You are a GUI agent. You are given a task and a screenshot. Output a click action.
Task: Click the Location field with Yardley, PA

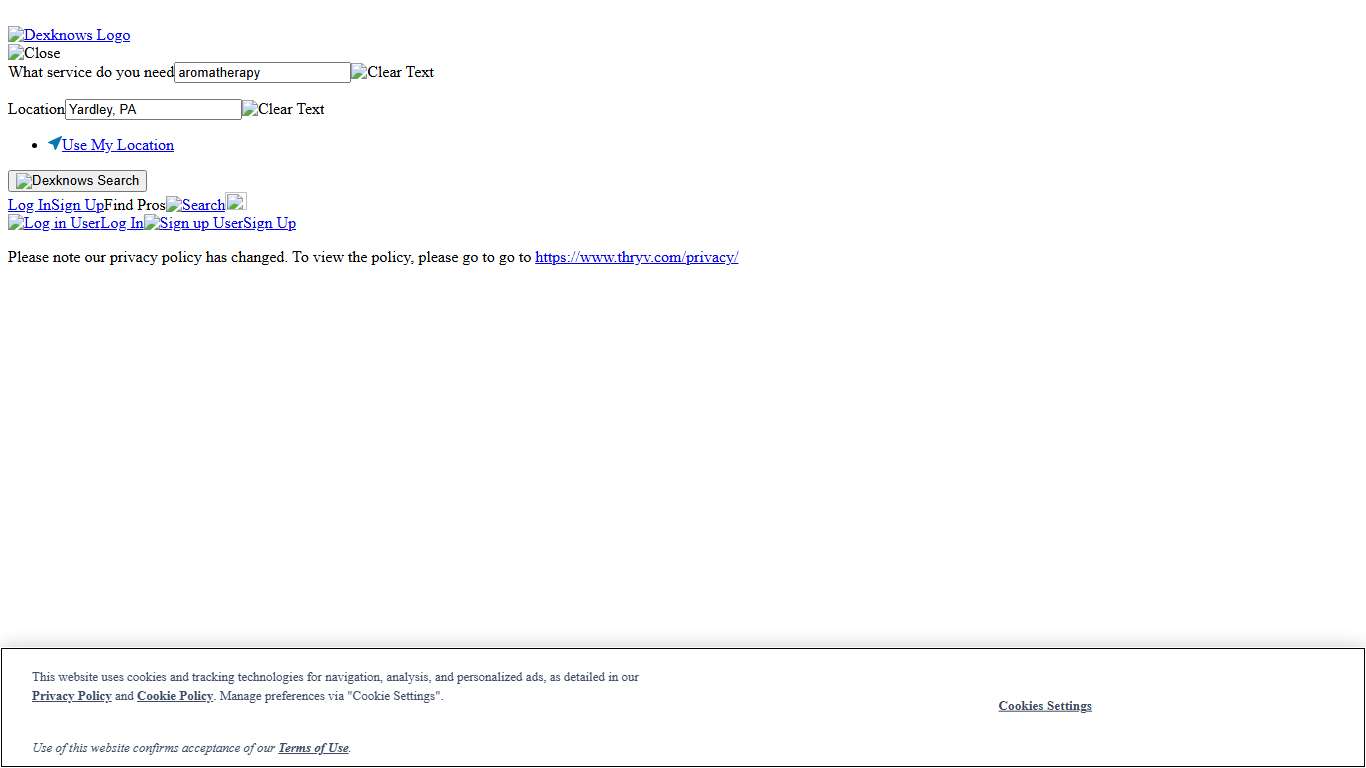pos(153,109)
